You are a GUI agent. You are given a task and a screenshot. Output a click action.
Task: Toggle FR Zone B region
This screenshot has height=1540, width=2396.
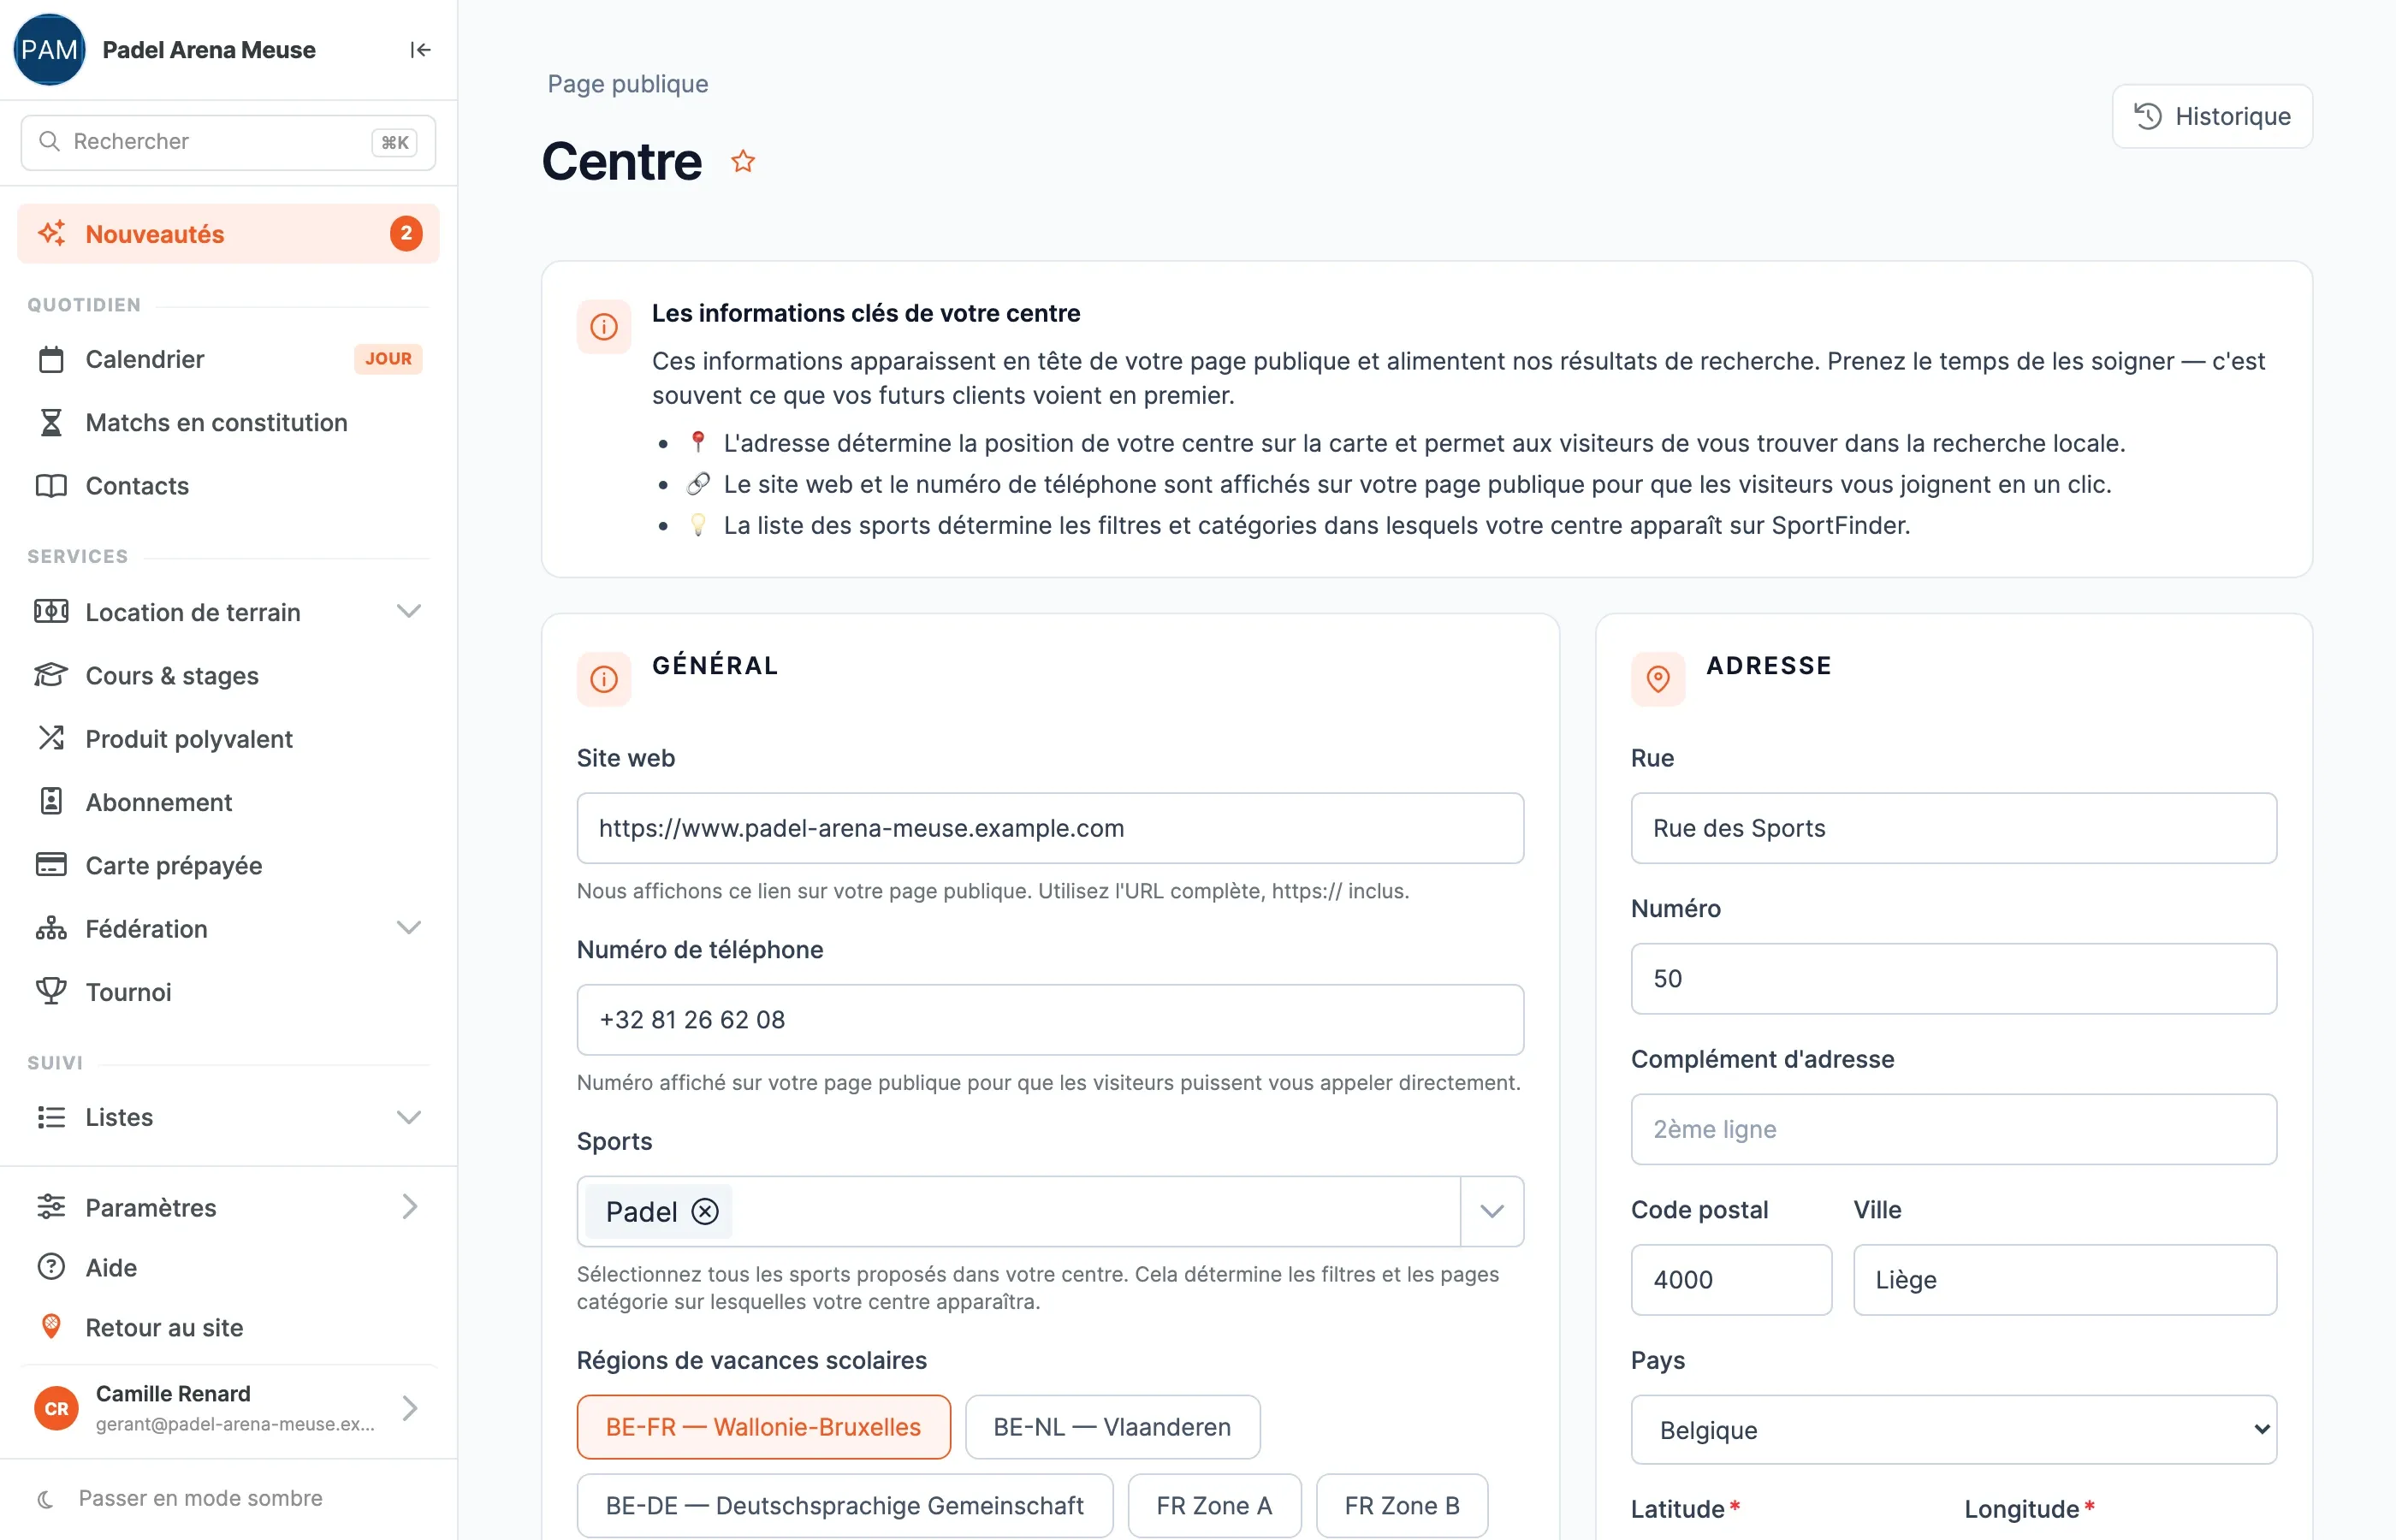click(1402, 1505)
